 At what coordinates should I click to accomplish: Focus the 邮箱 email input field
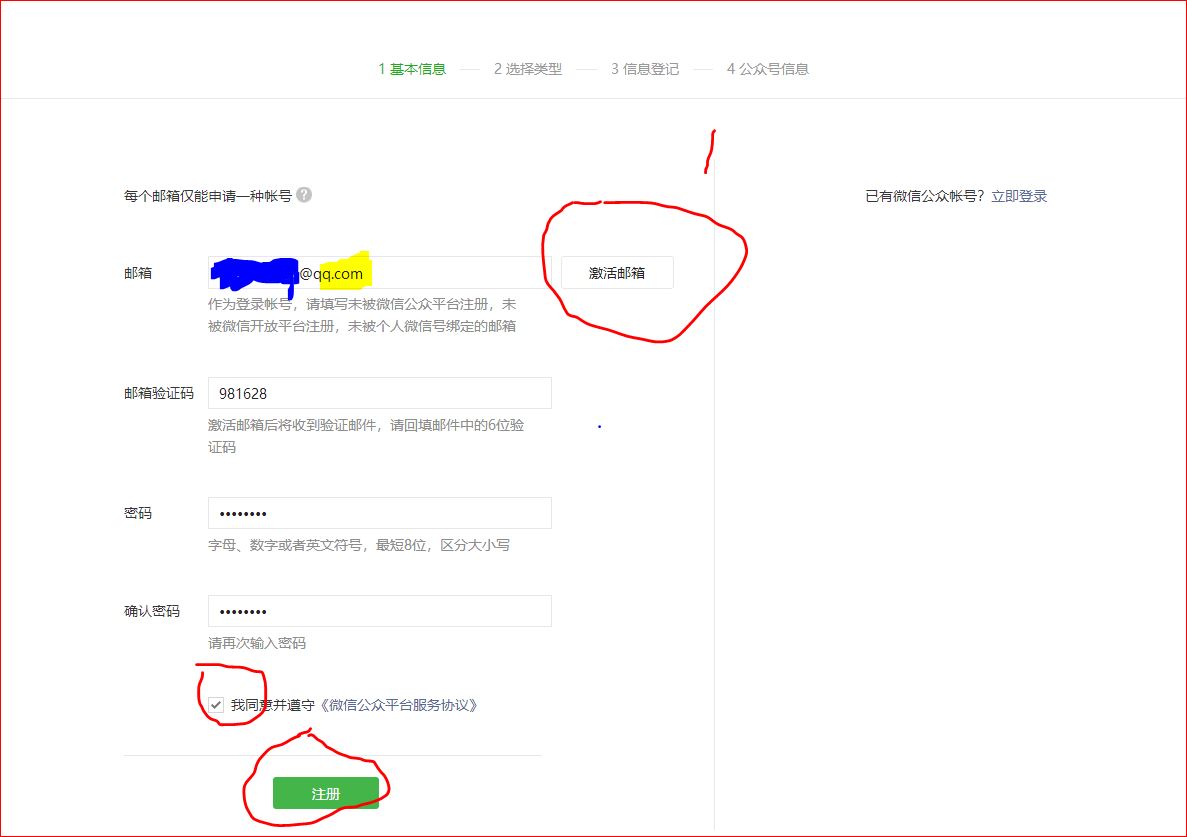(x=379, y=272)
